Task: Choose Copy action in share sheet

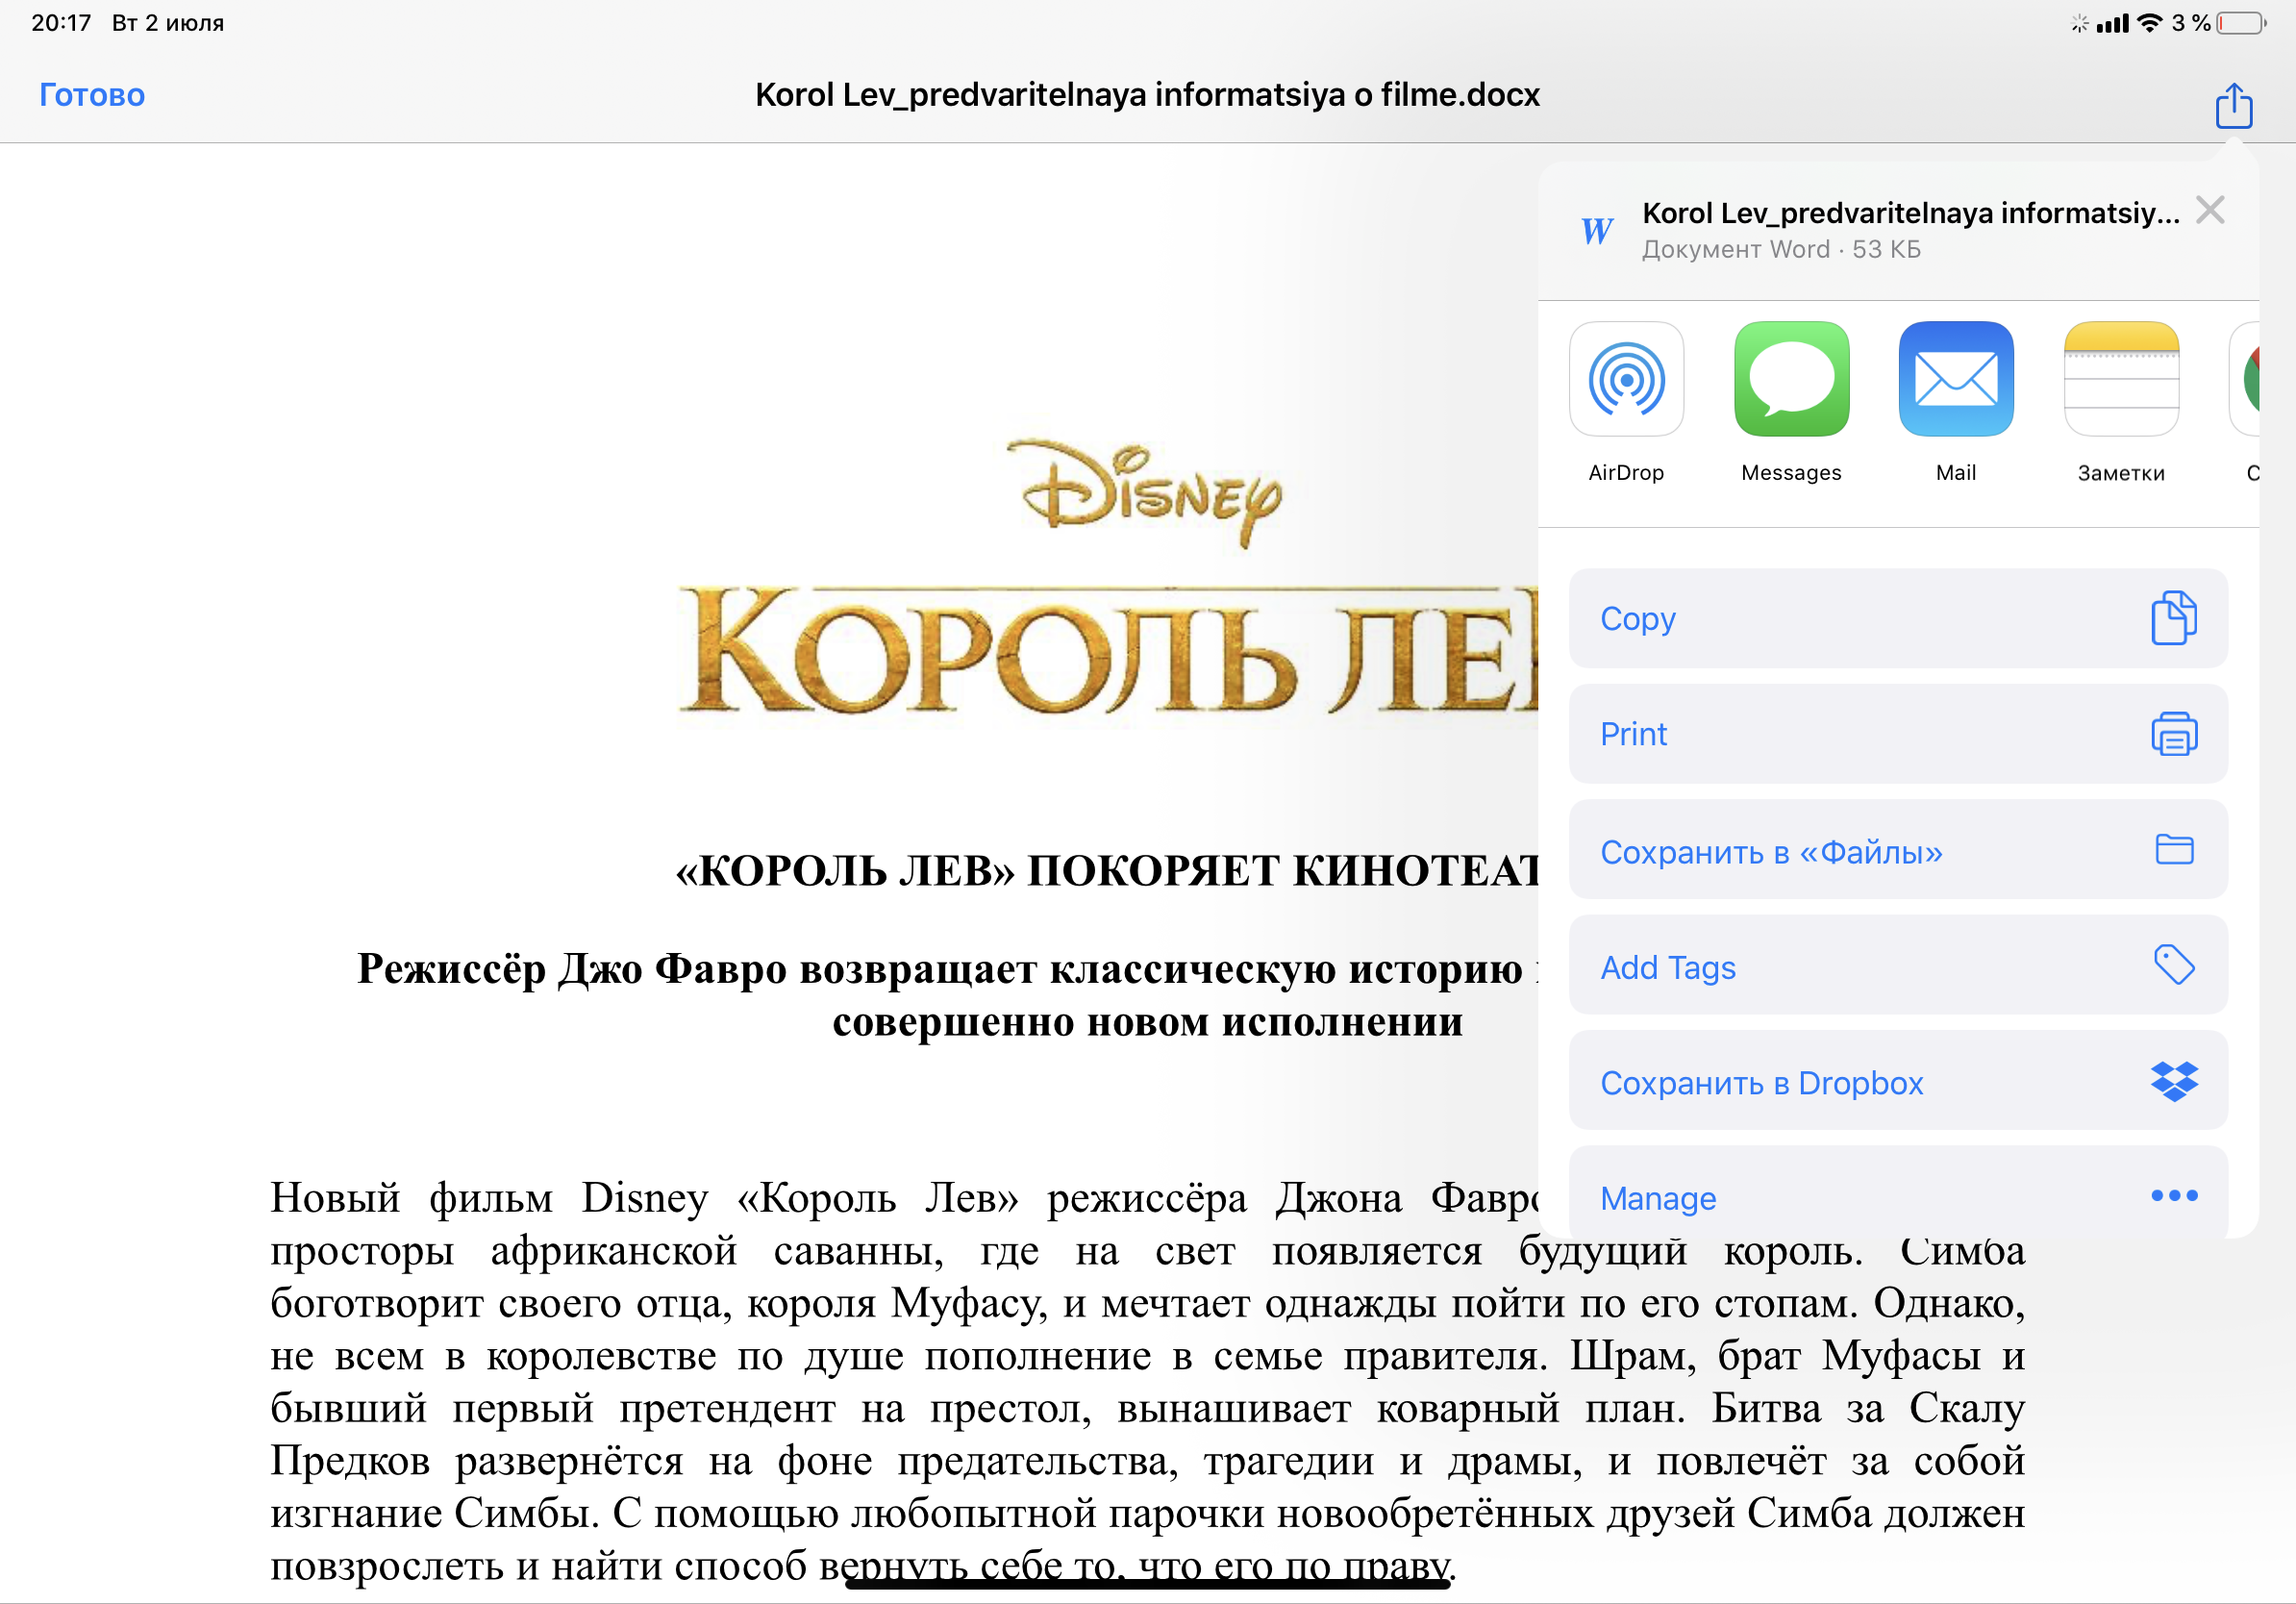Action: click(1897, 618)
